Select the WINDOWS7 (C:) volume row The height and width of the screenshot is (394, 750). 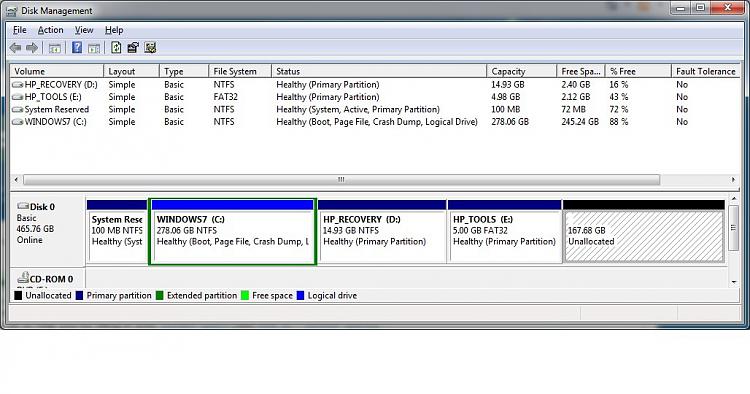pos(375,122)
